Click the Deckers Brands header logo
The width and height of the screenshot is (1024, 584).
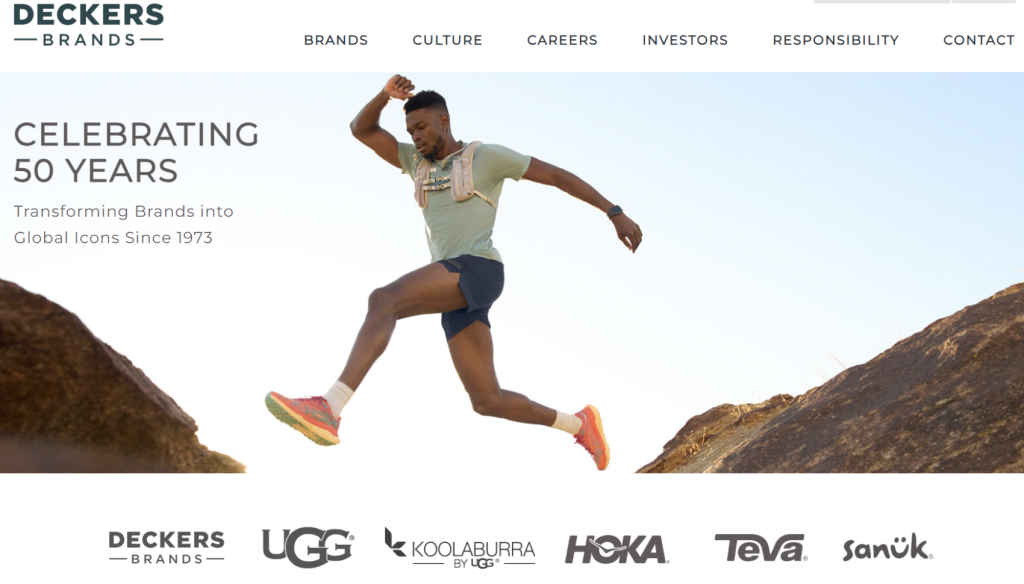88,25
